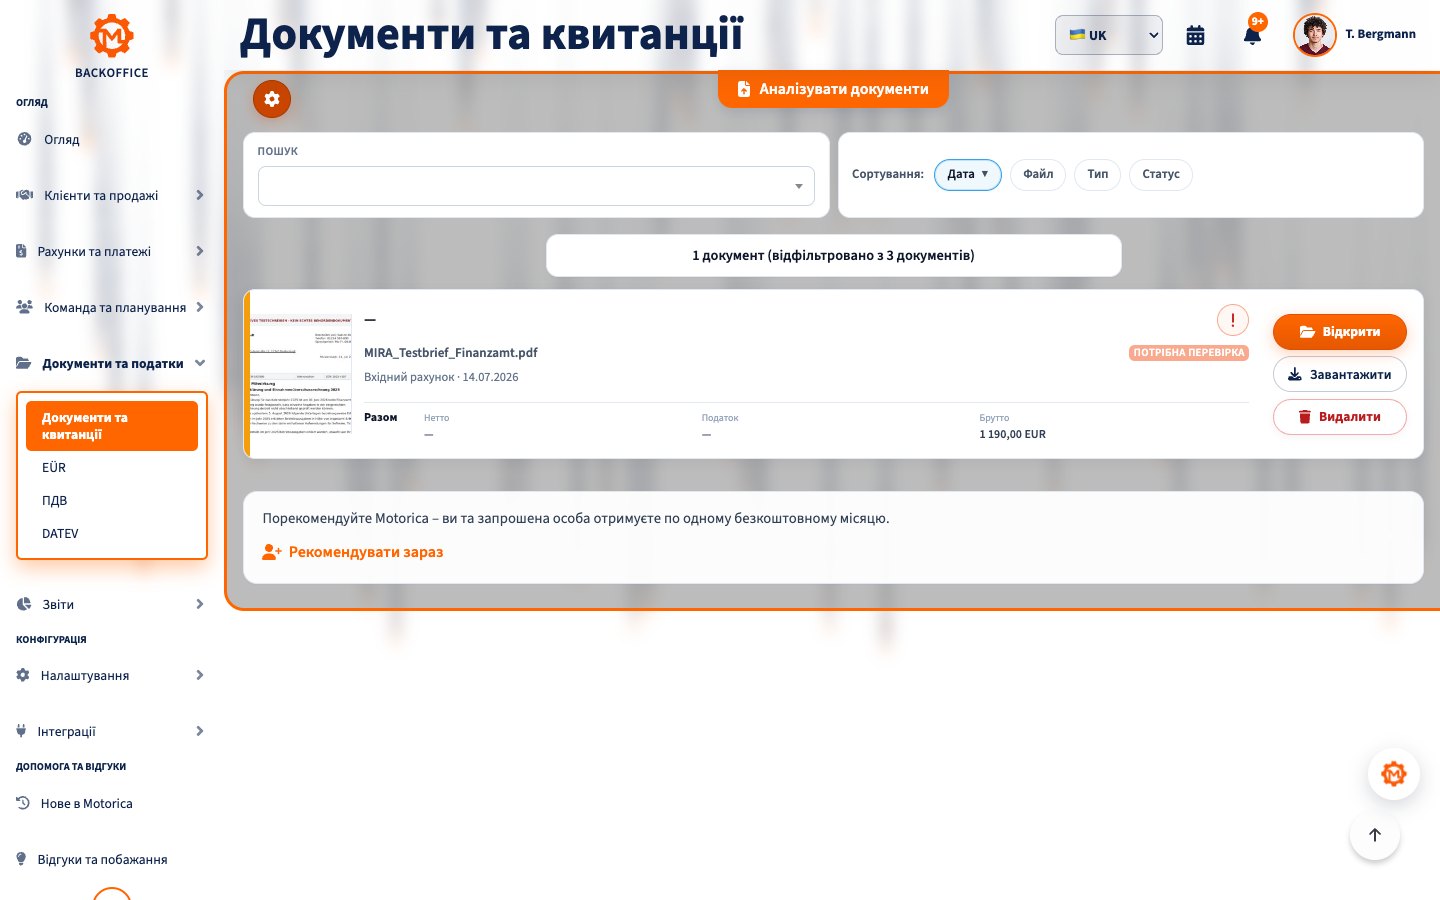
Task: Sort documents by Файл
Action: pos(1038,174)
